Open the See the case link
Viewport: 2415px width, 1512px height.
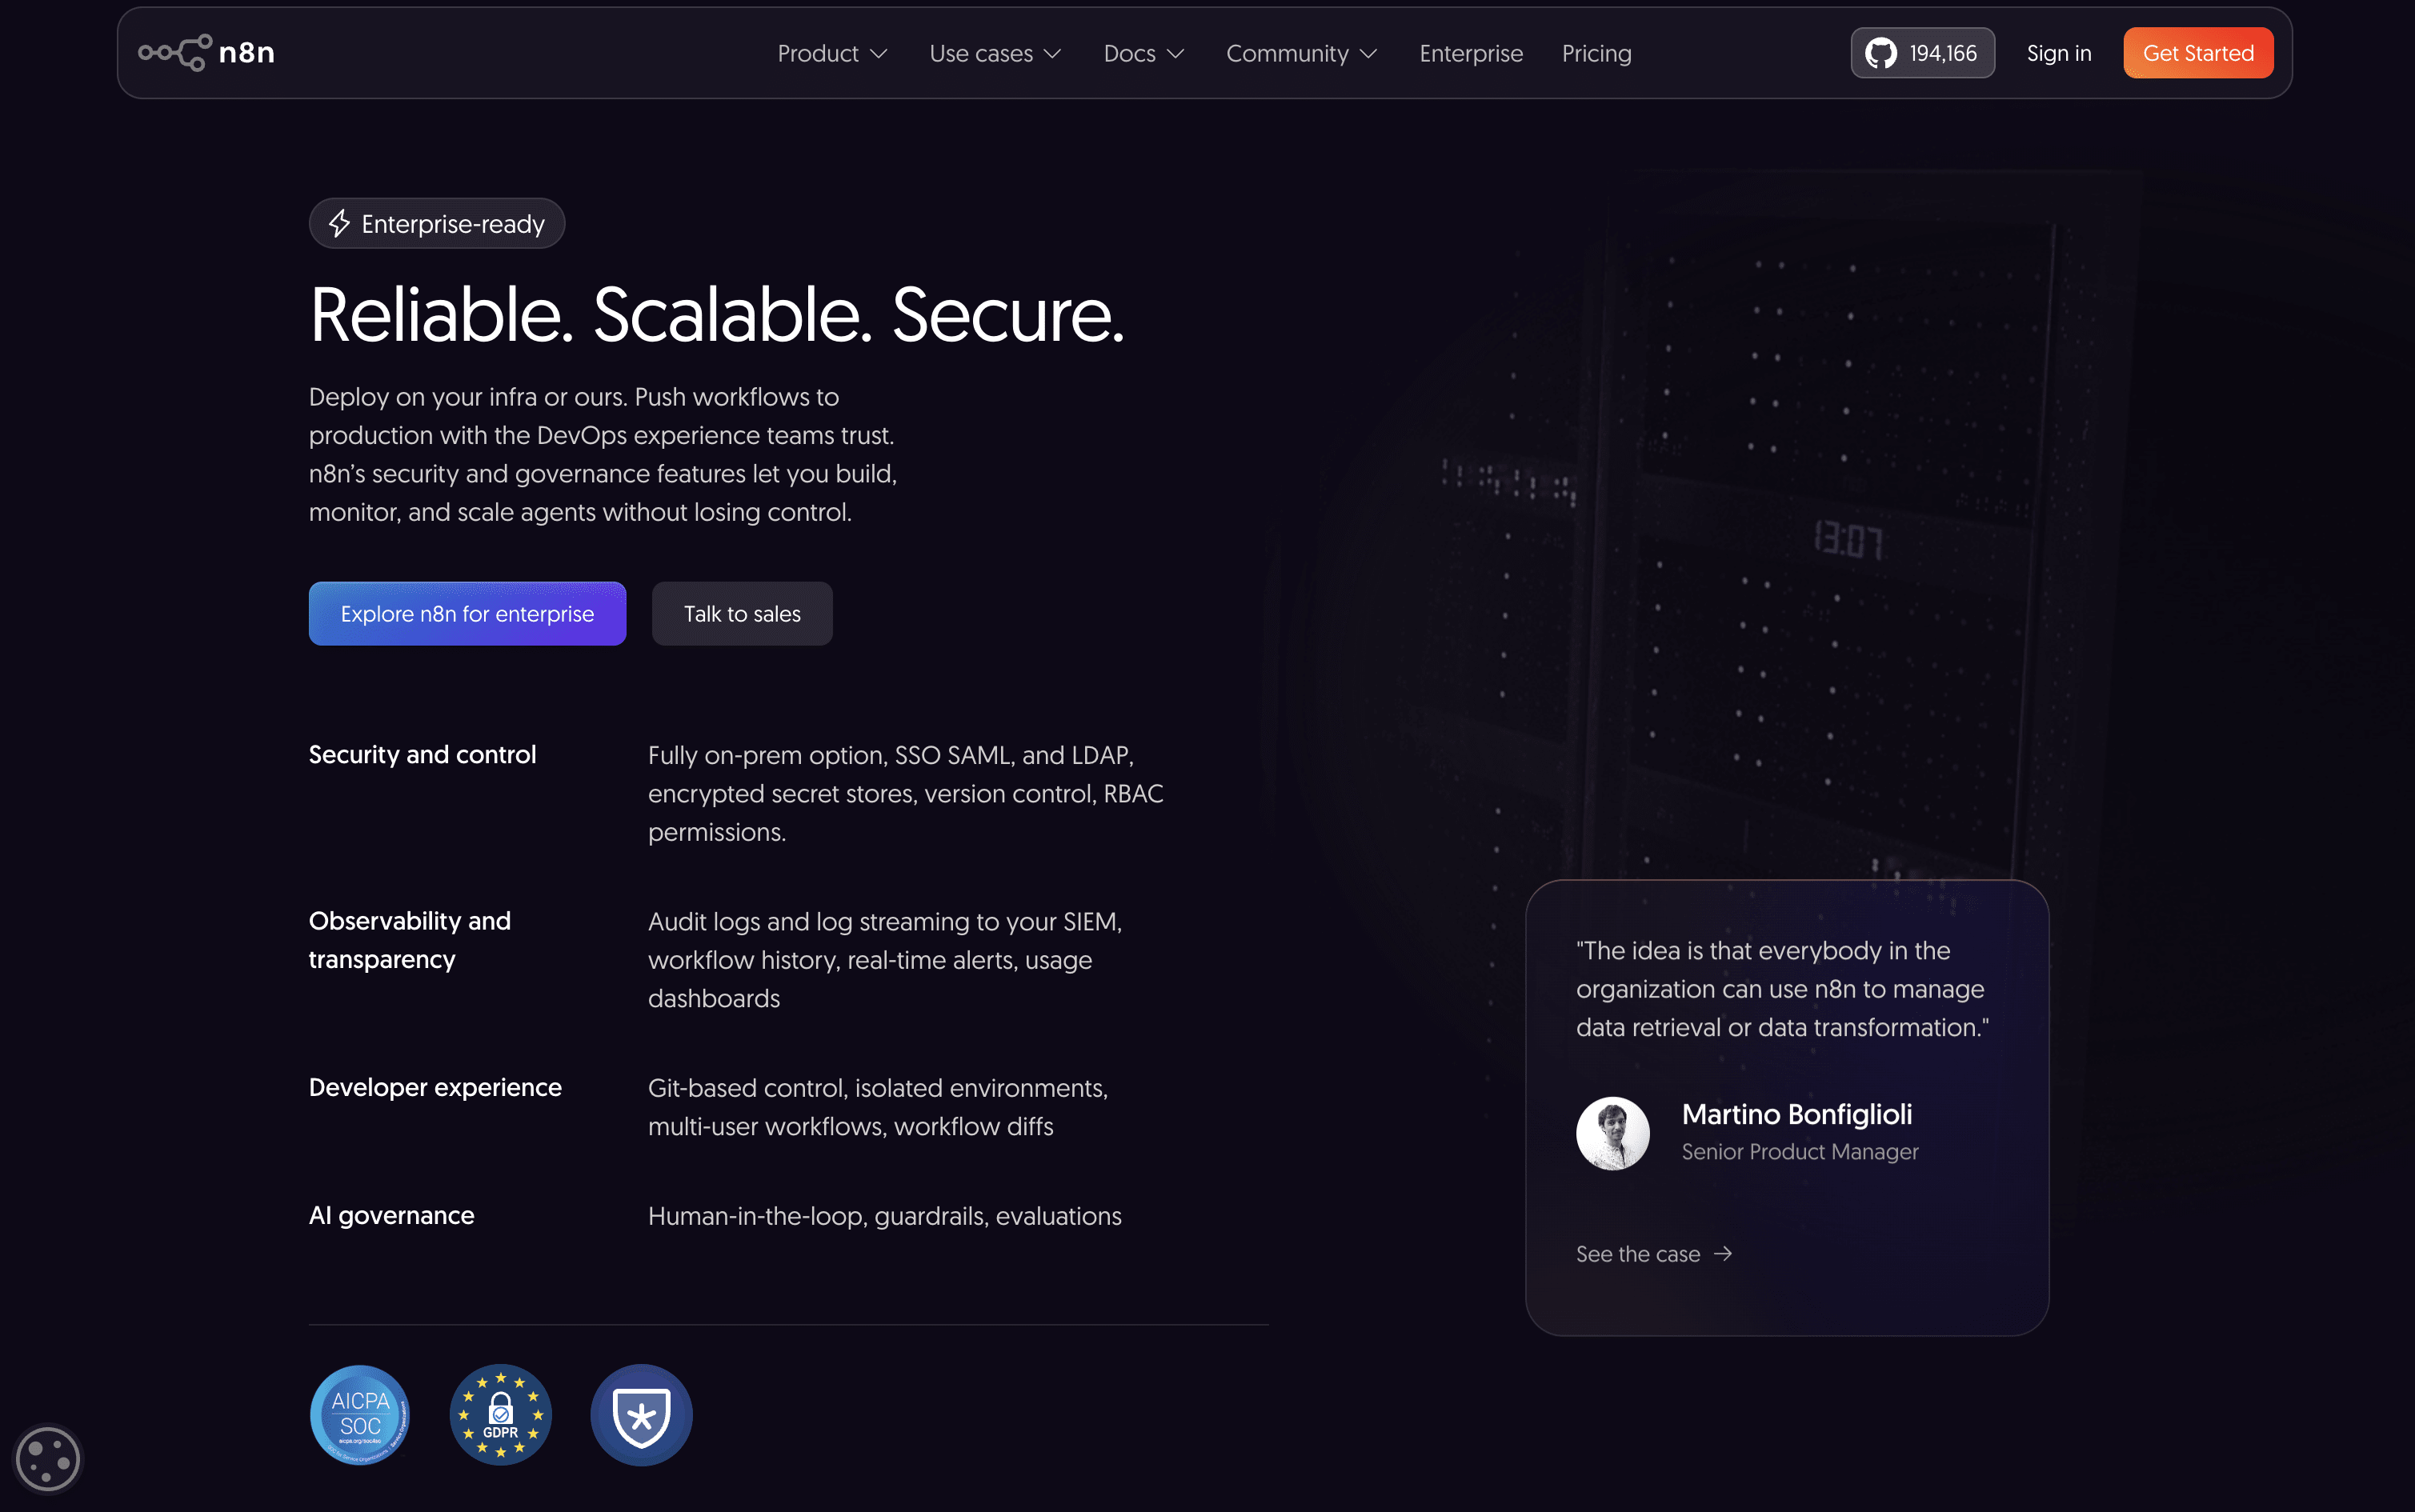(1654, 1254)
